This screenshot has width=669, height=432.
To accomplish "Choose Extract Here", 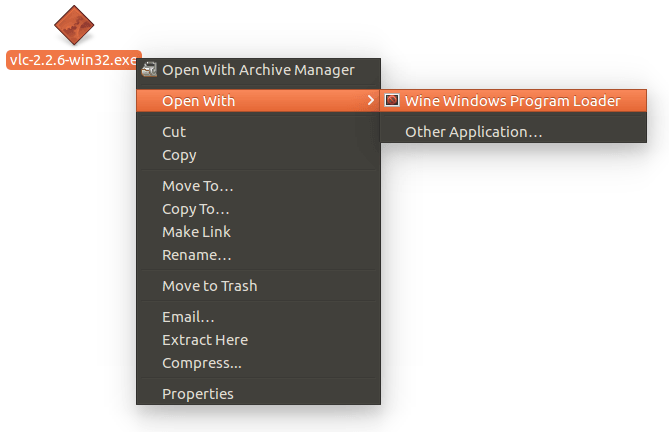I will [x=258, y=340].
